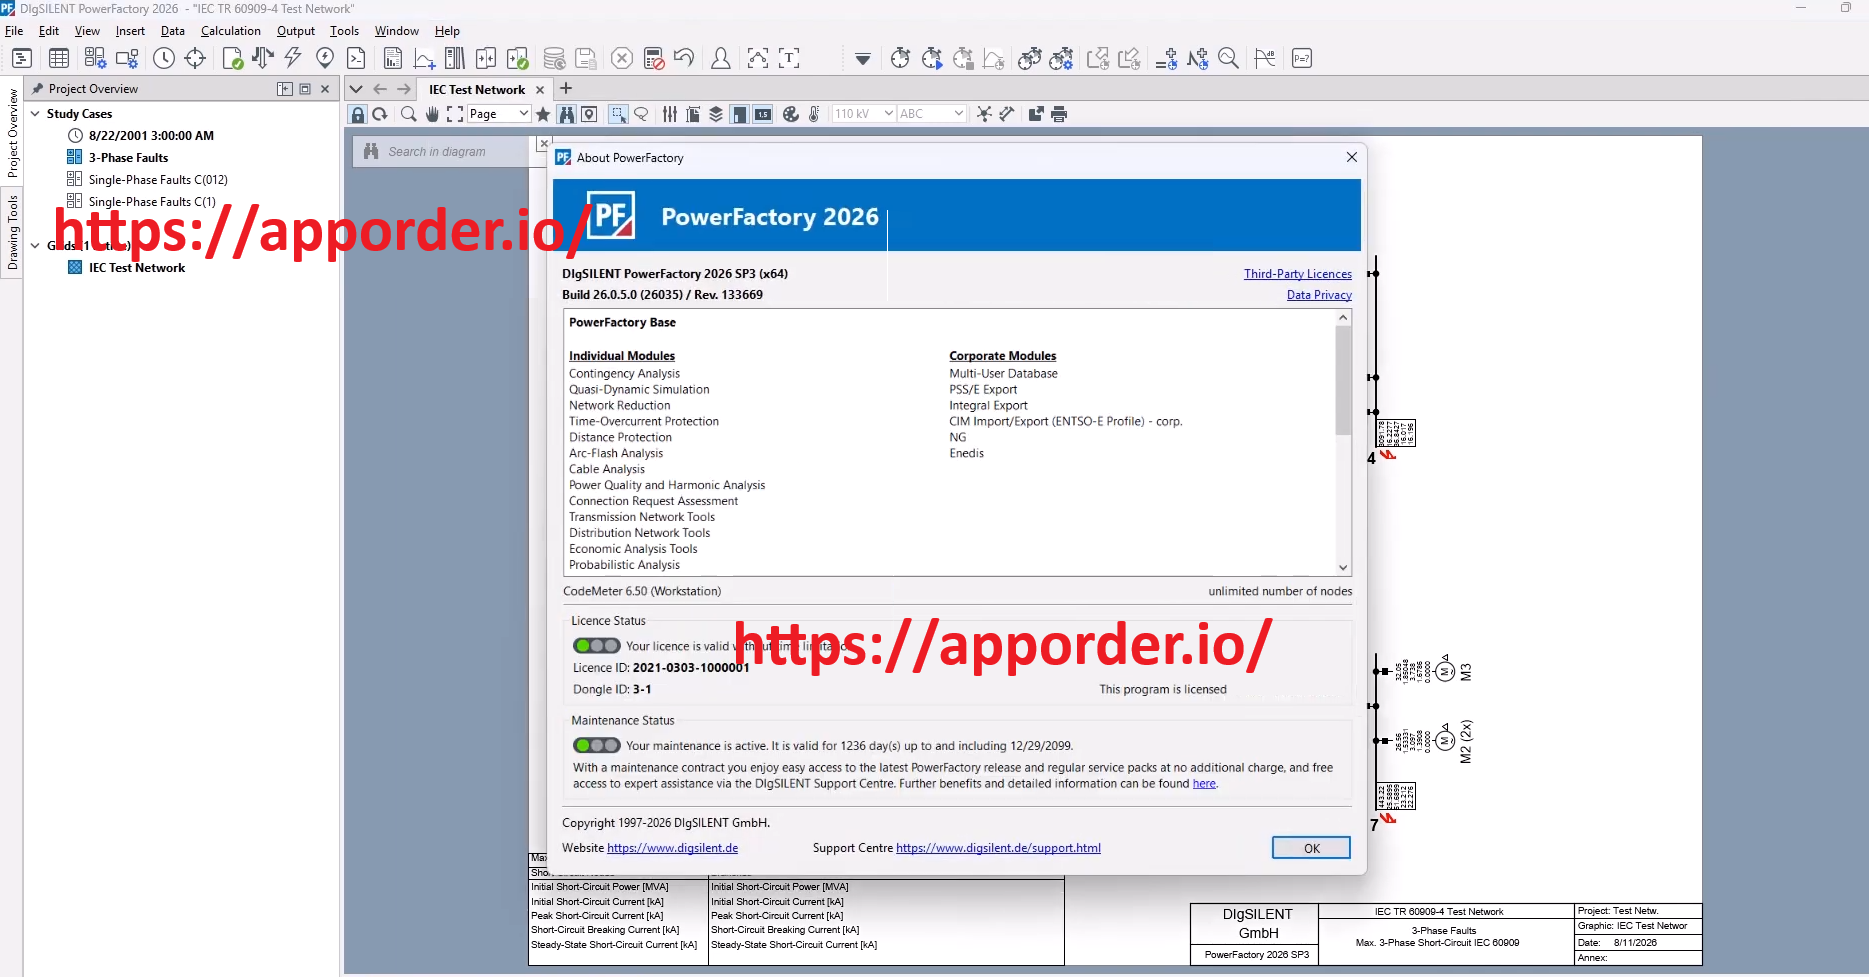The image size is (1869, 977).
Task: Click the Project Overview pin icon
Action: pyautogui.click(x=38, y=88)
